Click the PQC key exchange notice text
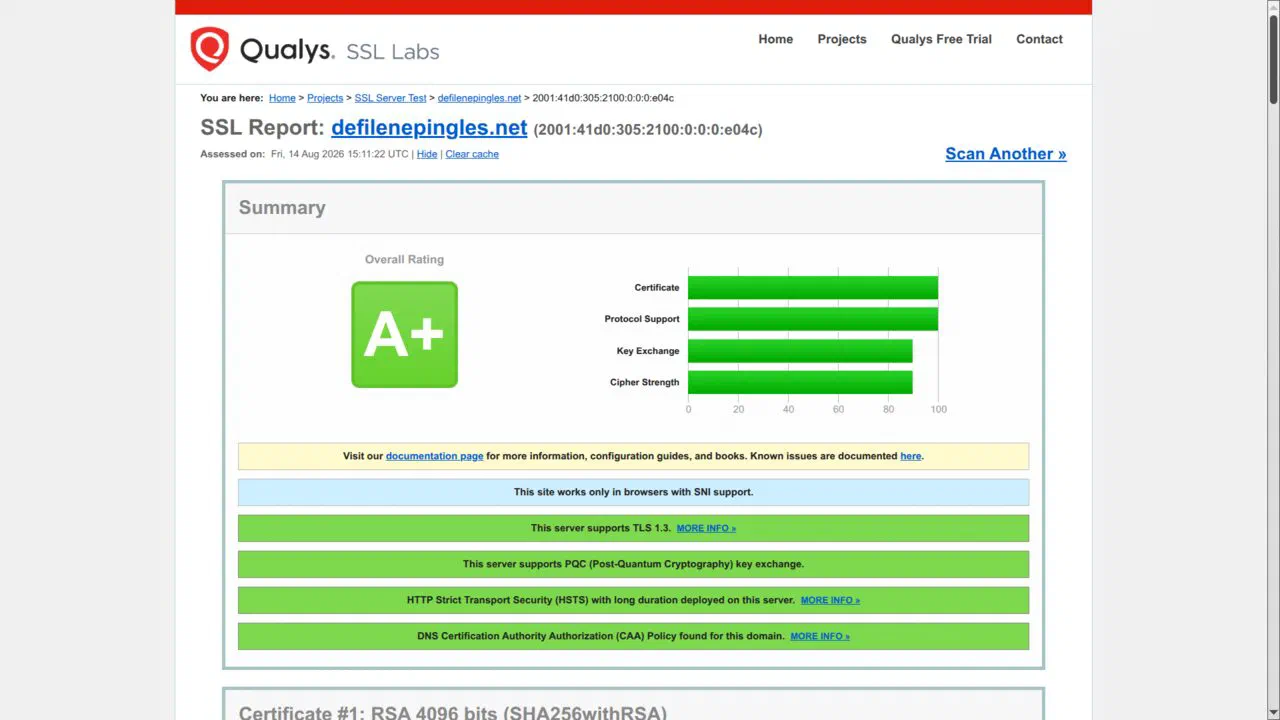This screenshot has width=1280, height=720. tap(633, 564)
